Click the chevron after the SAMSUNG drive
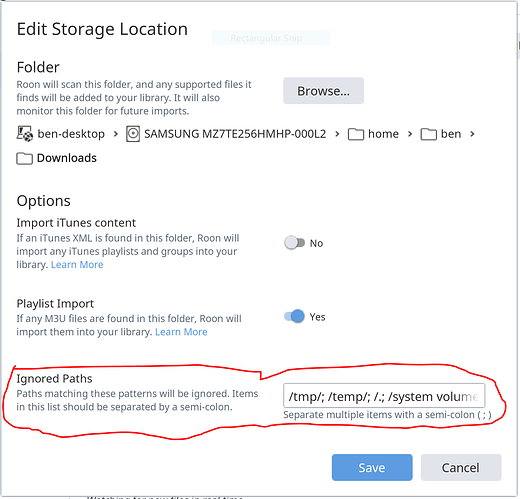The width and height of the screenshot is (520, 499). [x=337, y=134]
